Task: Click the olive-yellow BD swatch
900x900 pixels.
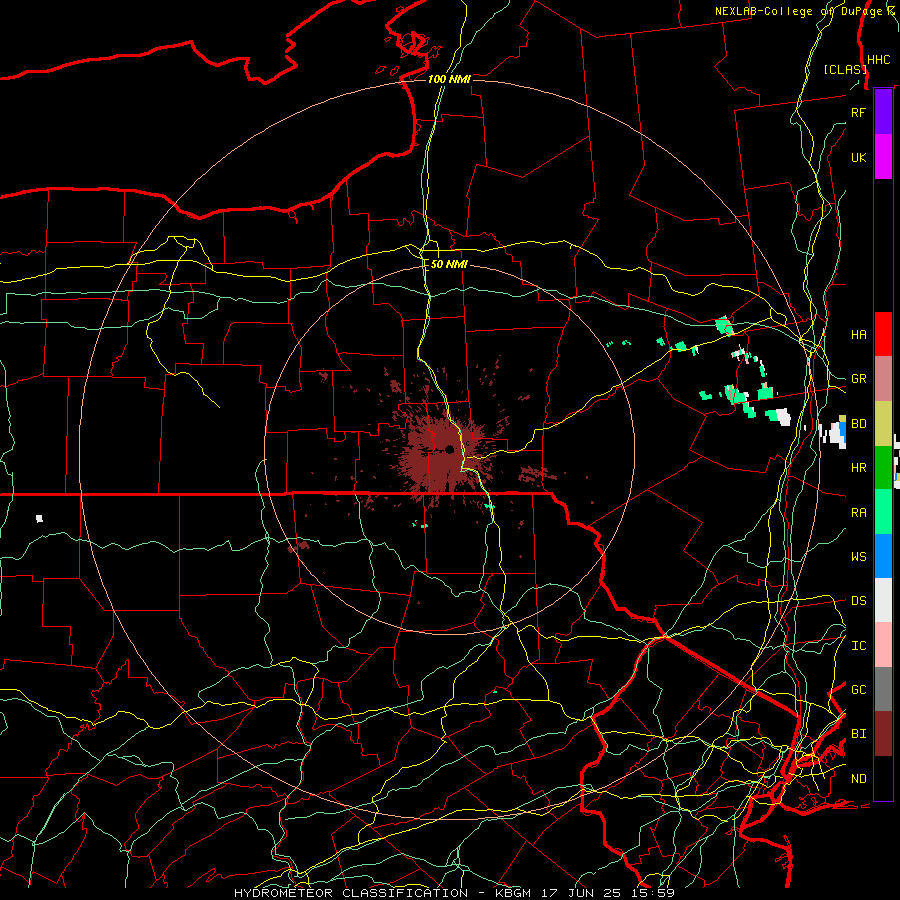Action: pyautogui.click(x=883, y=424)
